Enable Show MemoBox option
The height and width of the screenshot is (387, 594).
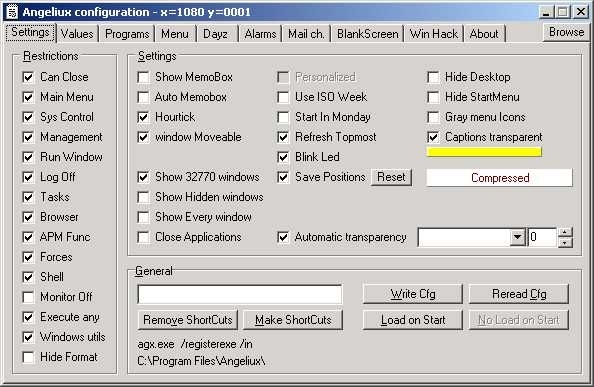(143, 77)
